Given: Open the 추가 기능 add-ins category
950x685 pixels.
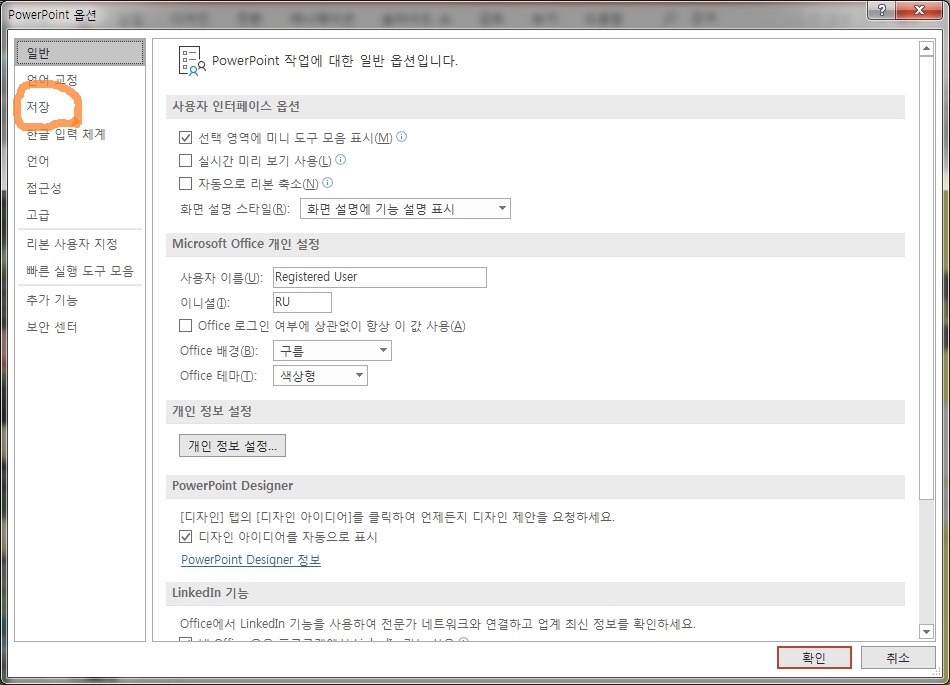Looking at the screenshot, I should [x=80, y=300].
